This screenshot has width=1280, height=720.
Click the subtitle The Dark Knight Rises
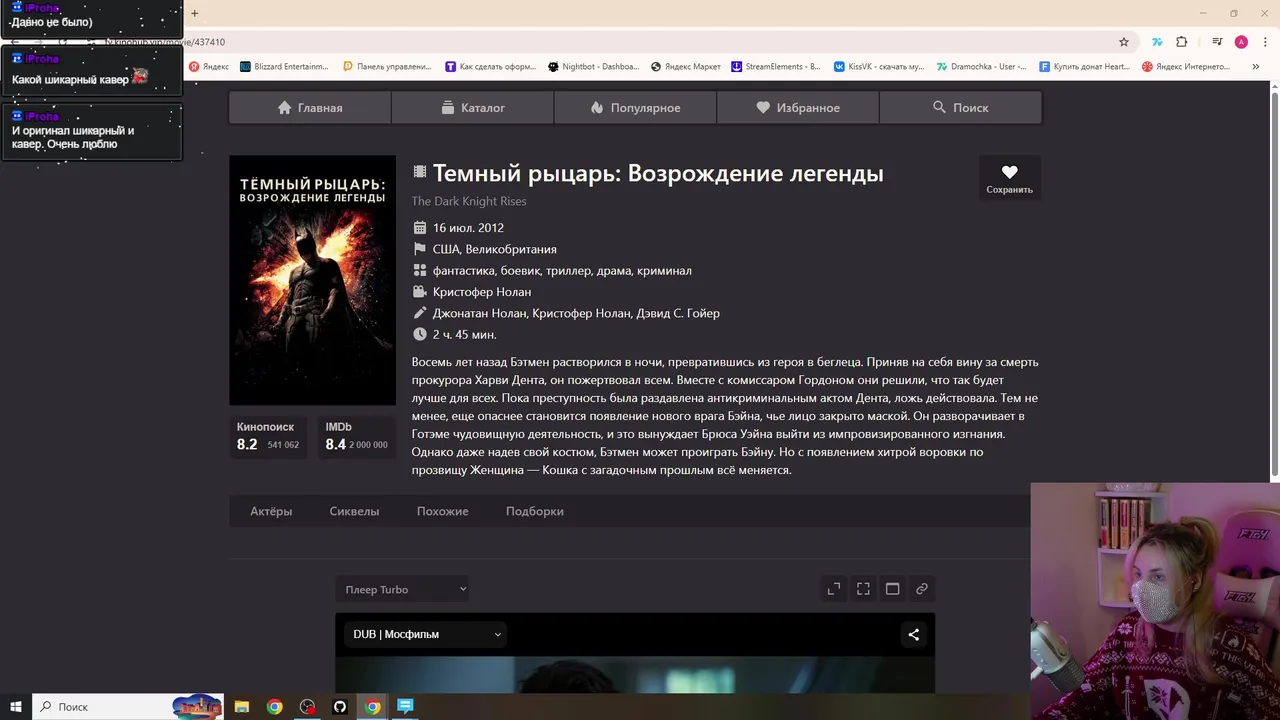tap(469, 201)
